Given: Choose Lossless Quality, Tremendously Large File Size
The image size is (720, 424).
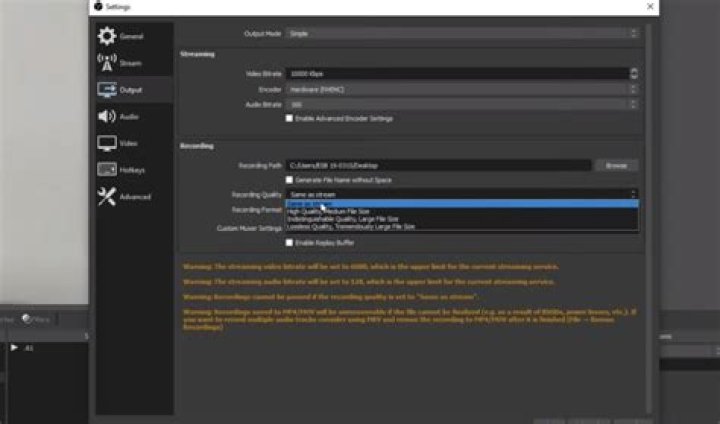Looking at the screenshot, I should [462, 226].
